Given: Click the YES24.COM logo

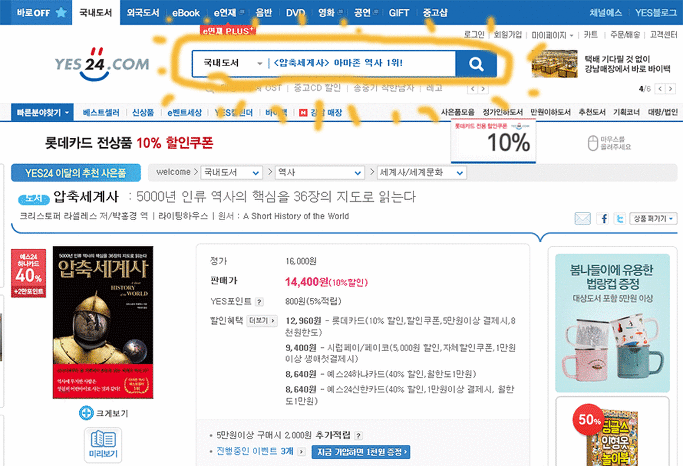Looking at the screenshot, I should [102, 64].
